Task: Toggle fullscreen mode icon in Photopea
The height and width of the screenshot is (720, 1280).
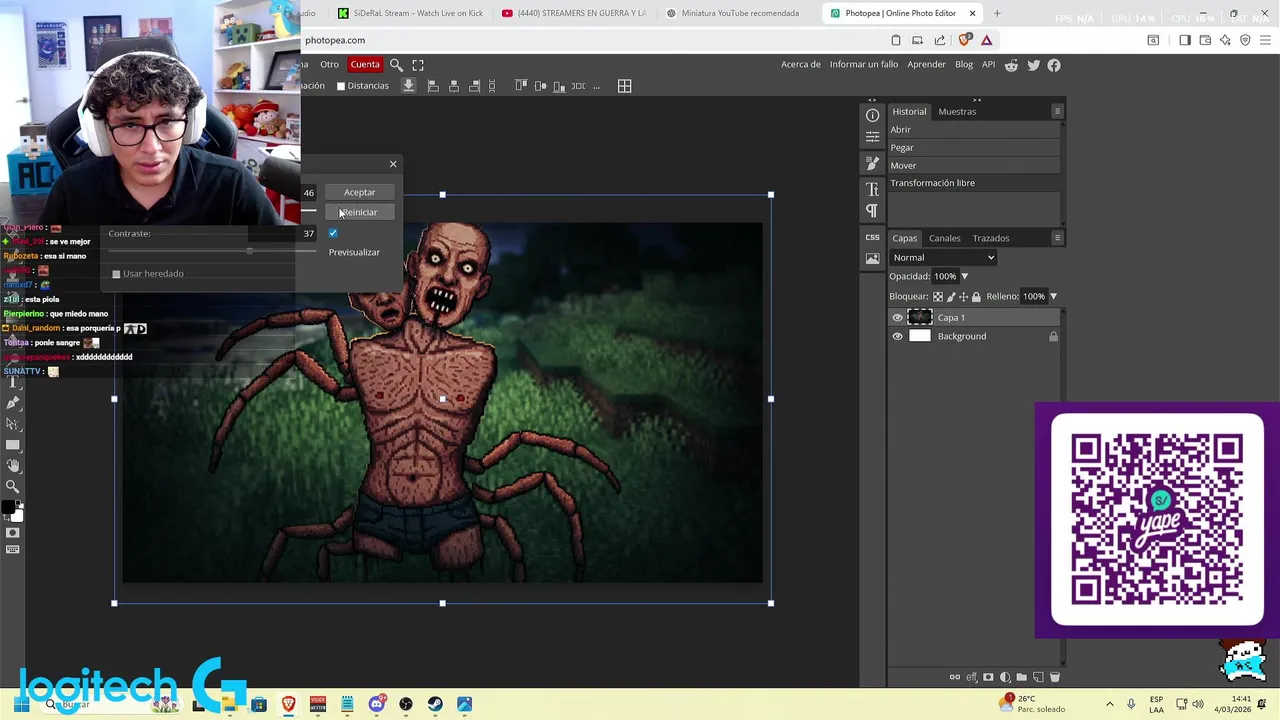Action: 418,65
